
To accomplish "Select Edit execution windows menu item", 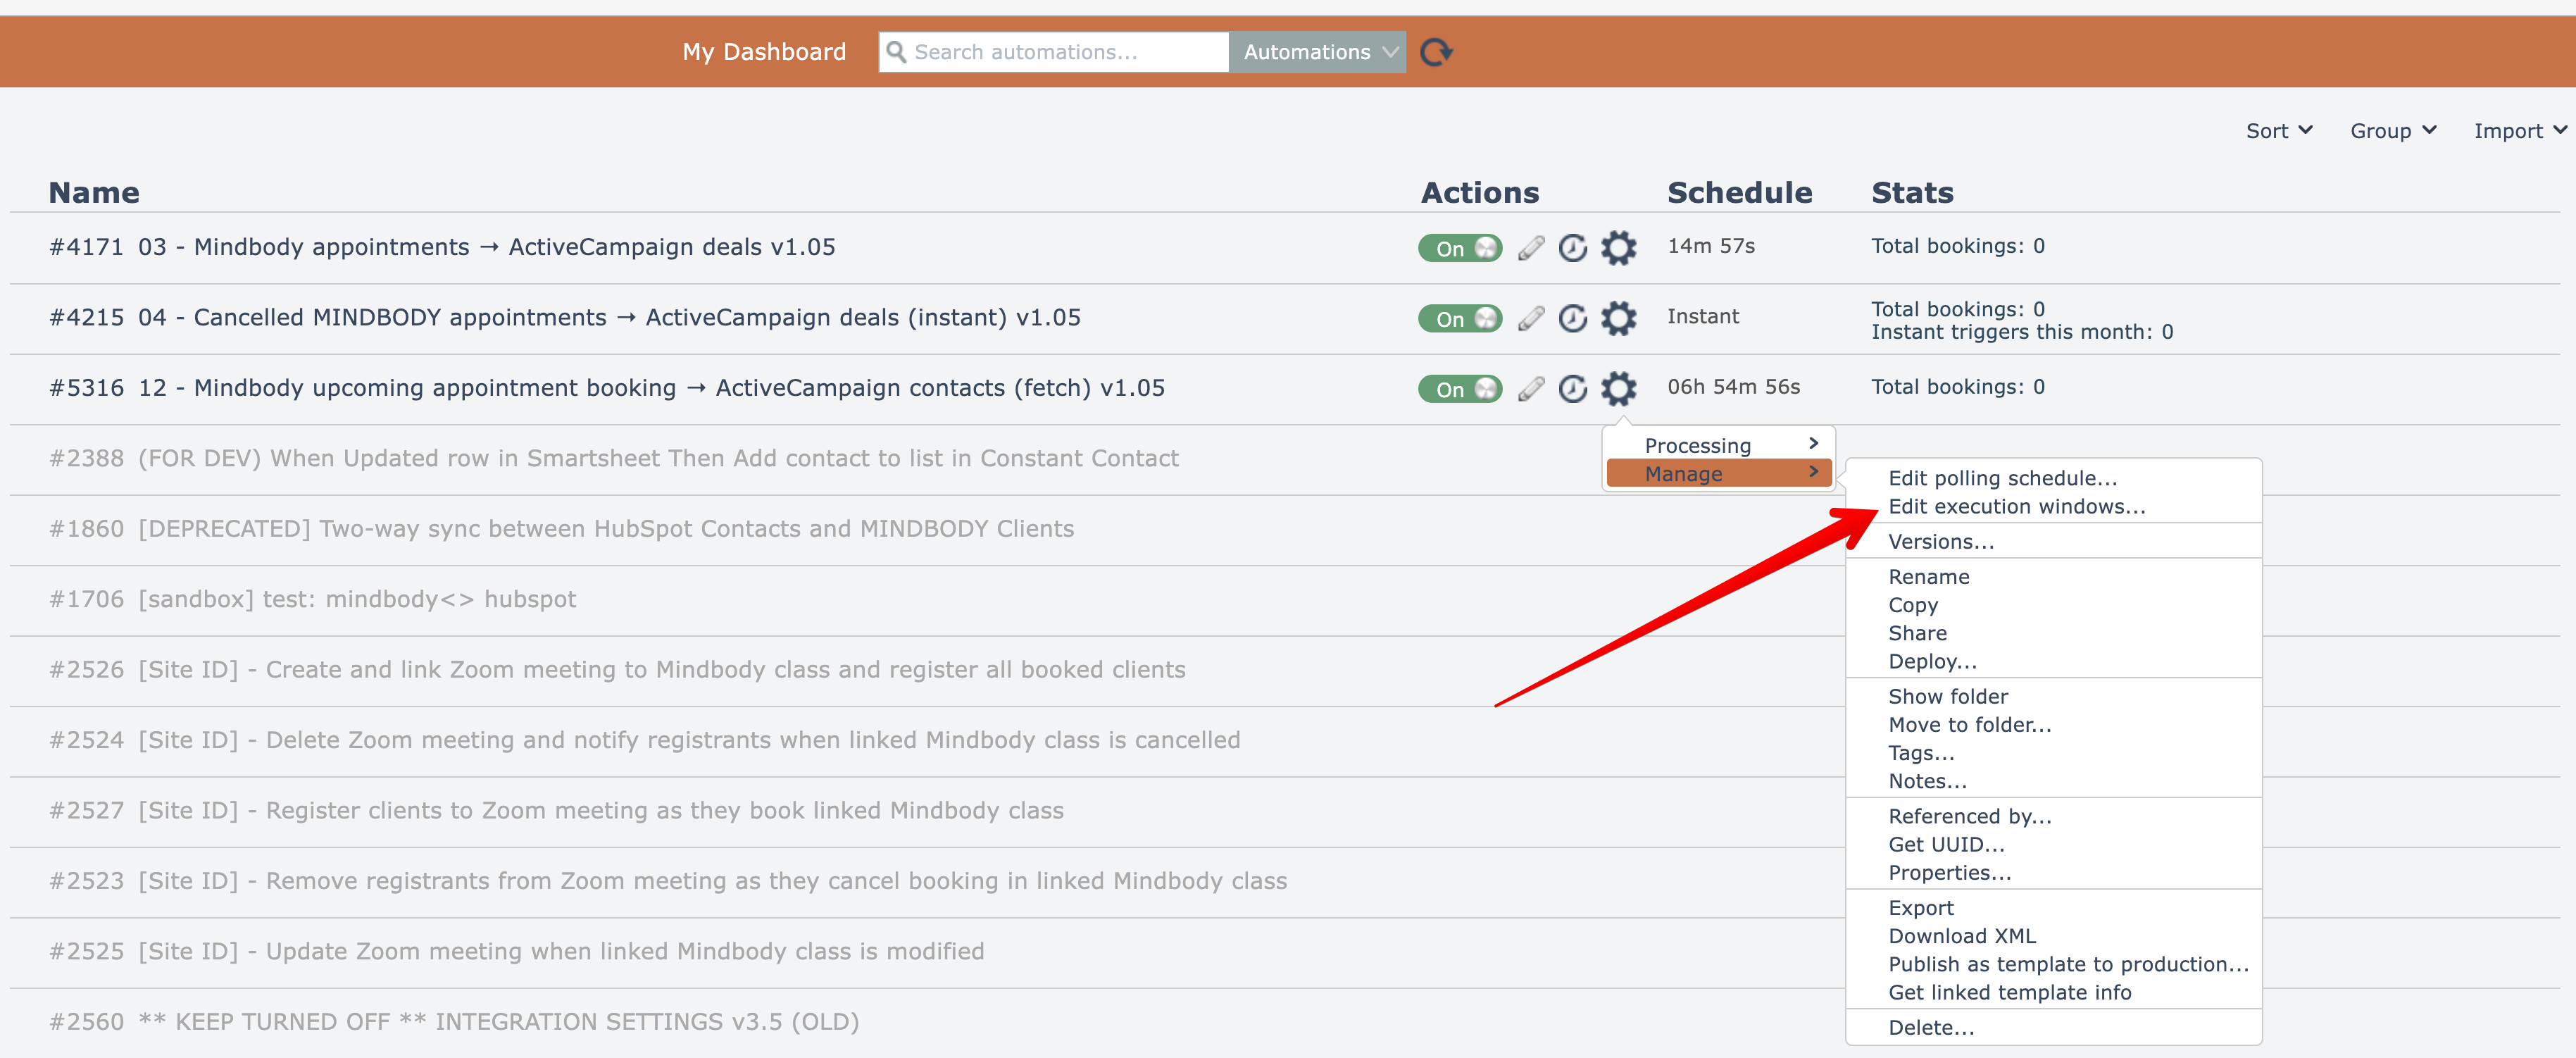I will click(x=2016, y=507).
